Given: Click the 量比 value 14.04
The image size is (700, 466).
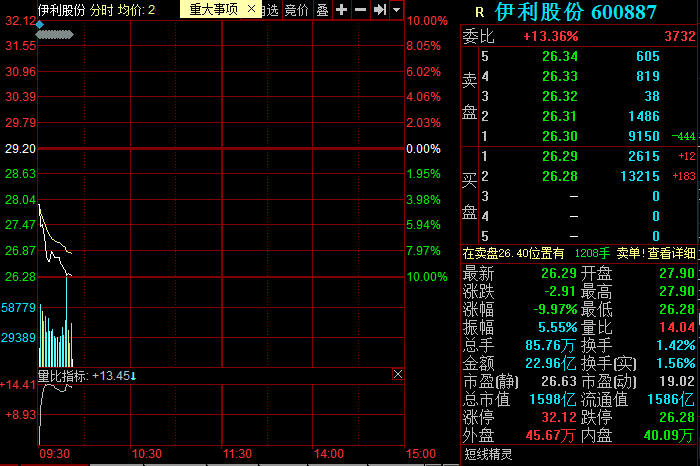Looking at the screenshot, I should [x=677, y=327].
